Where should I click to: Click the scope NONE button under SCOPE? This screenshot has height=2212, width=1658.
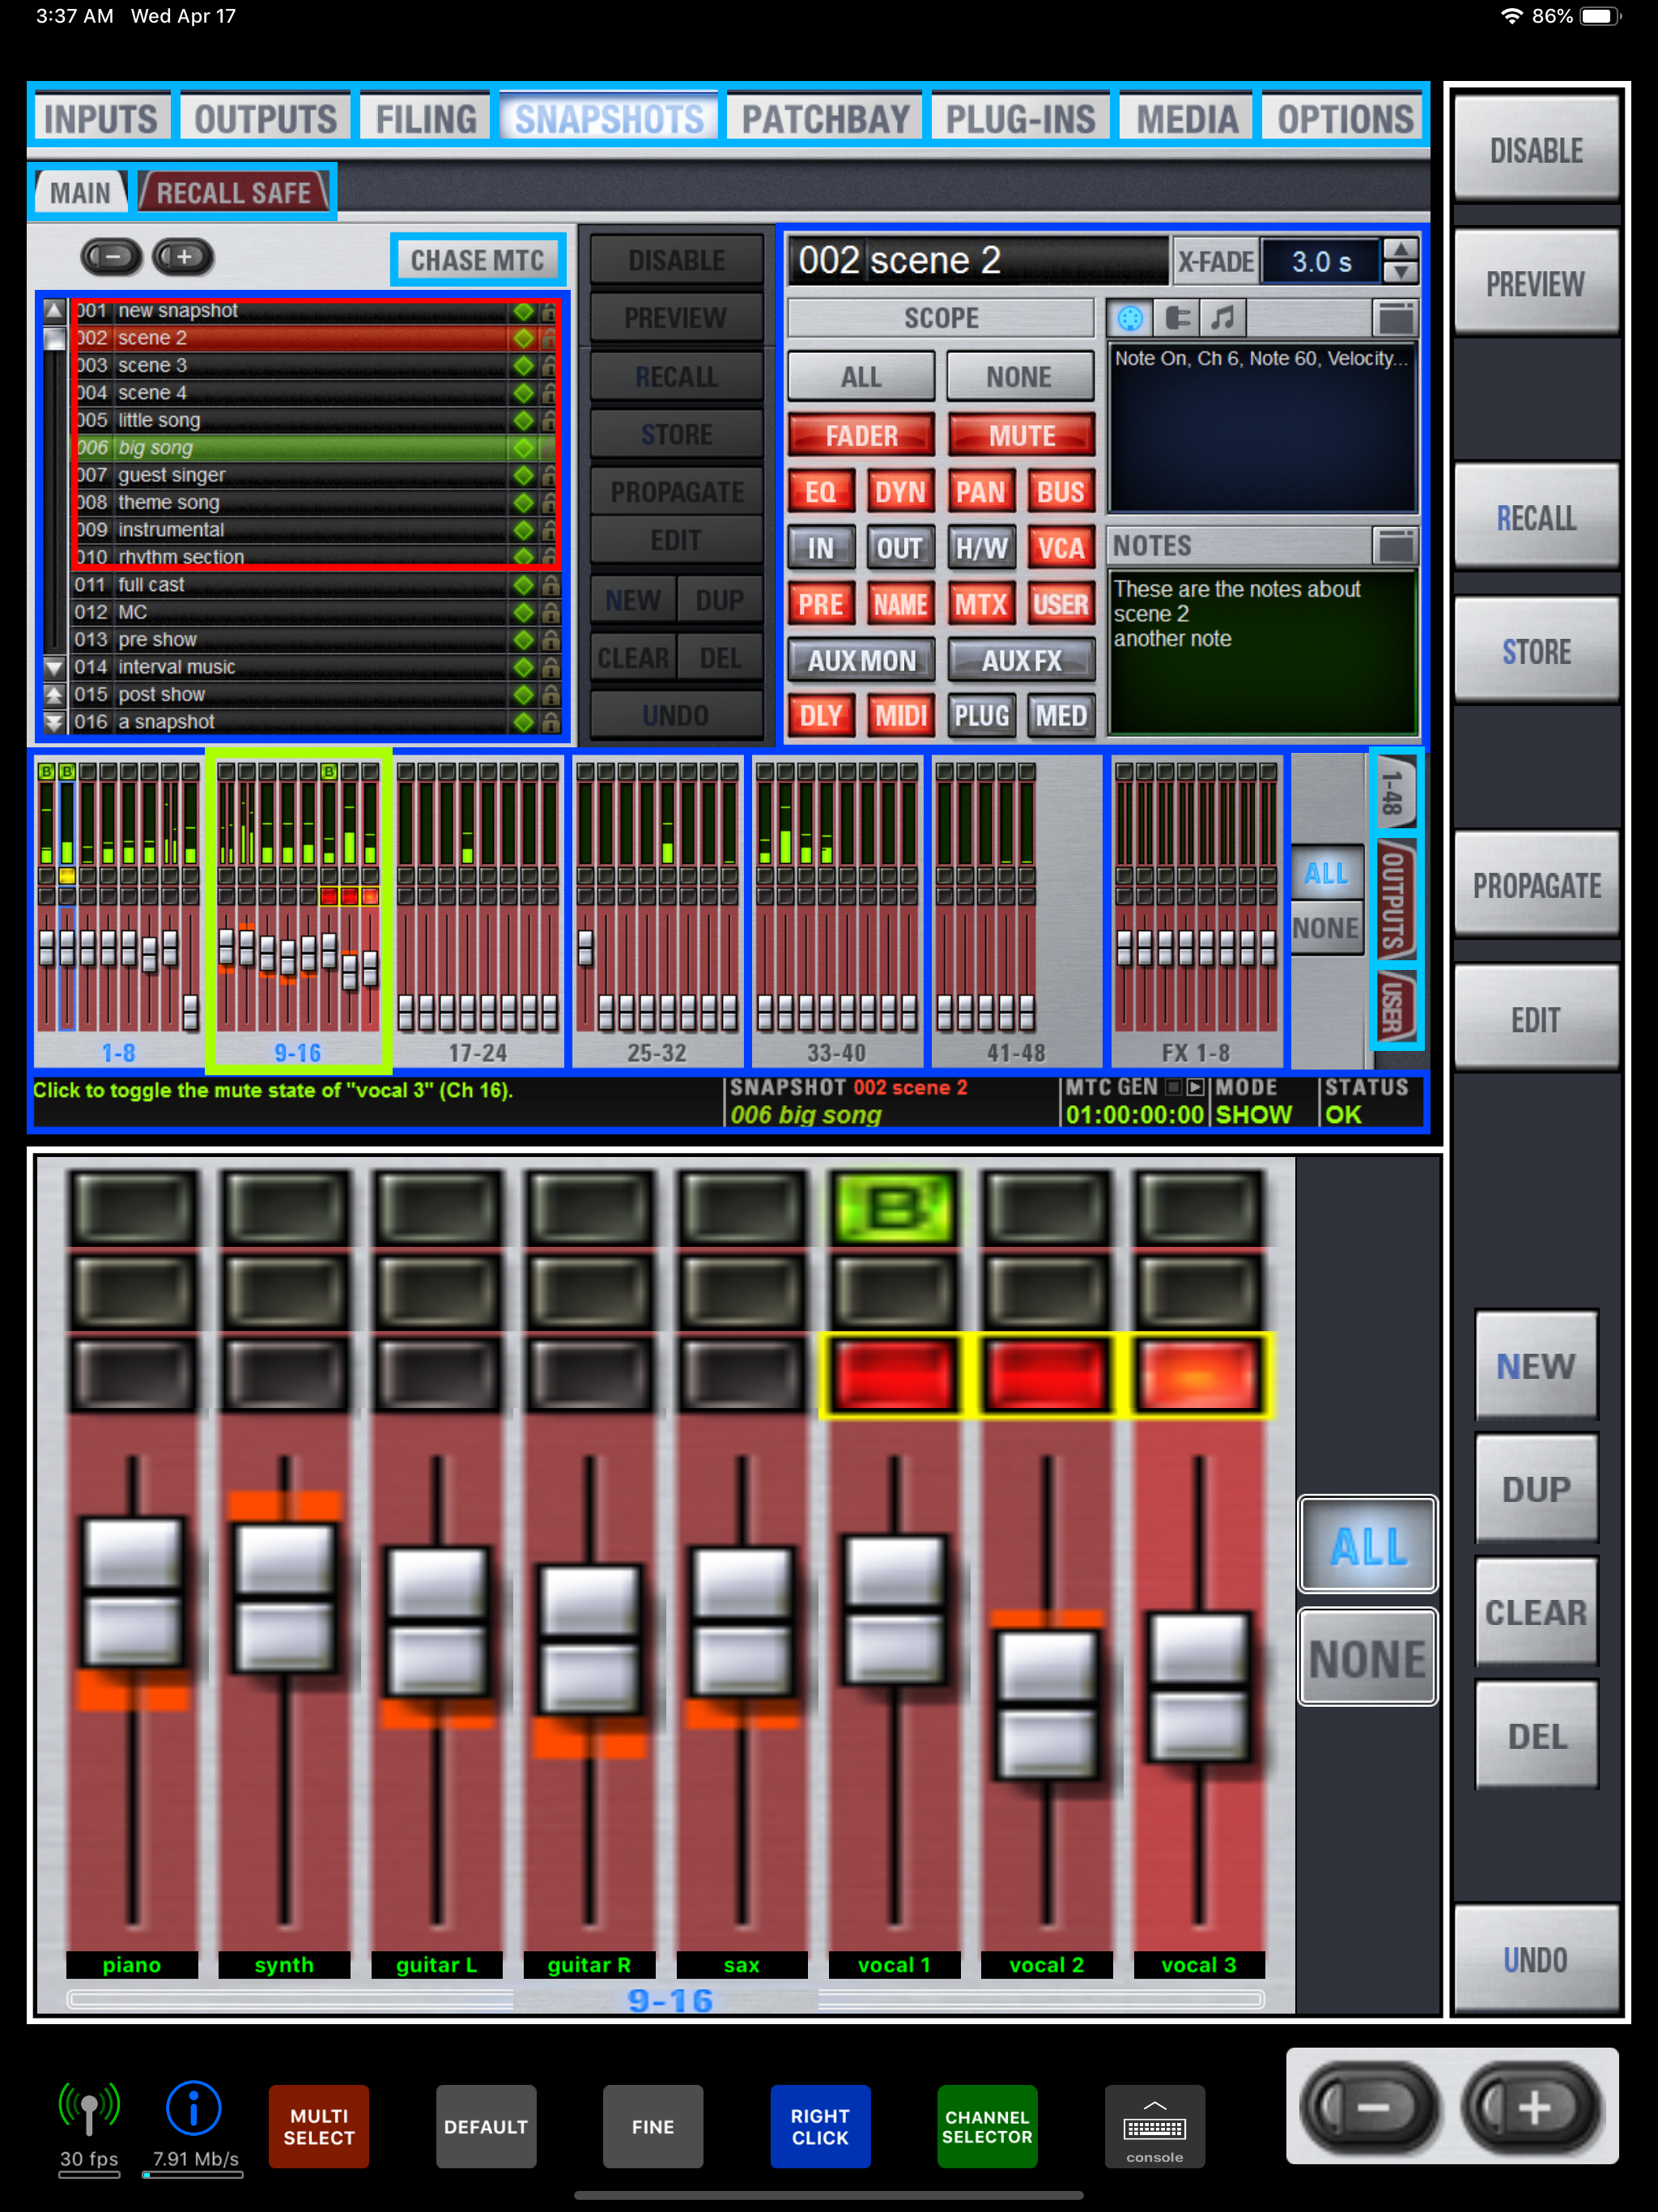pyautogui.click(x=1019, y=377)
